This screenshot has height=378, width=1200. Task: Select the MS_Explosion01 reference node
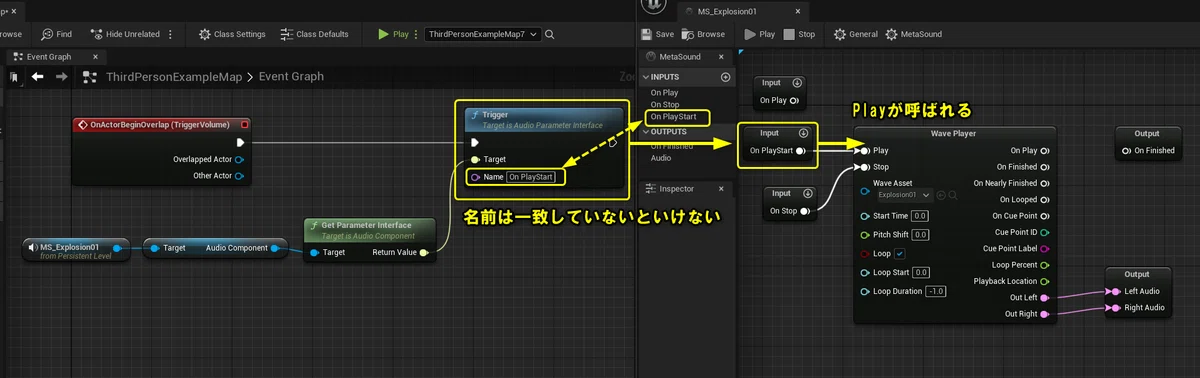click(75, 250)
